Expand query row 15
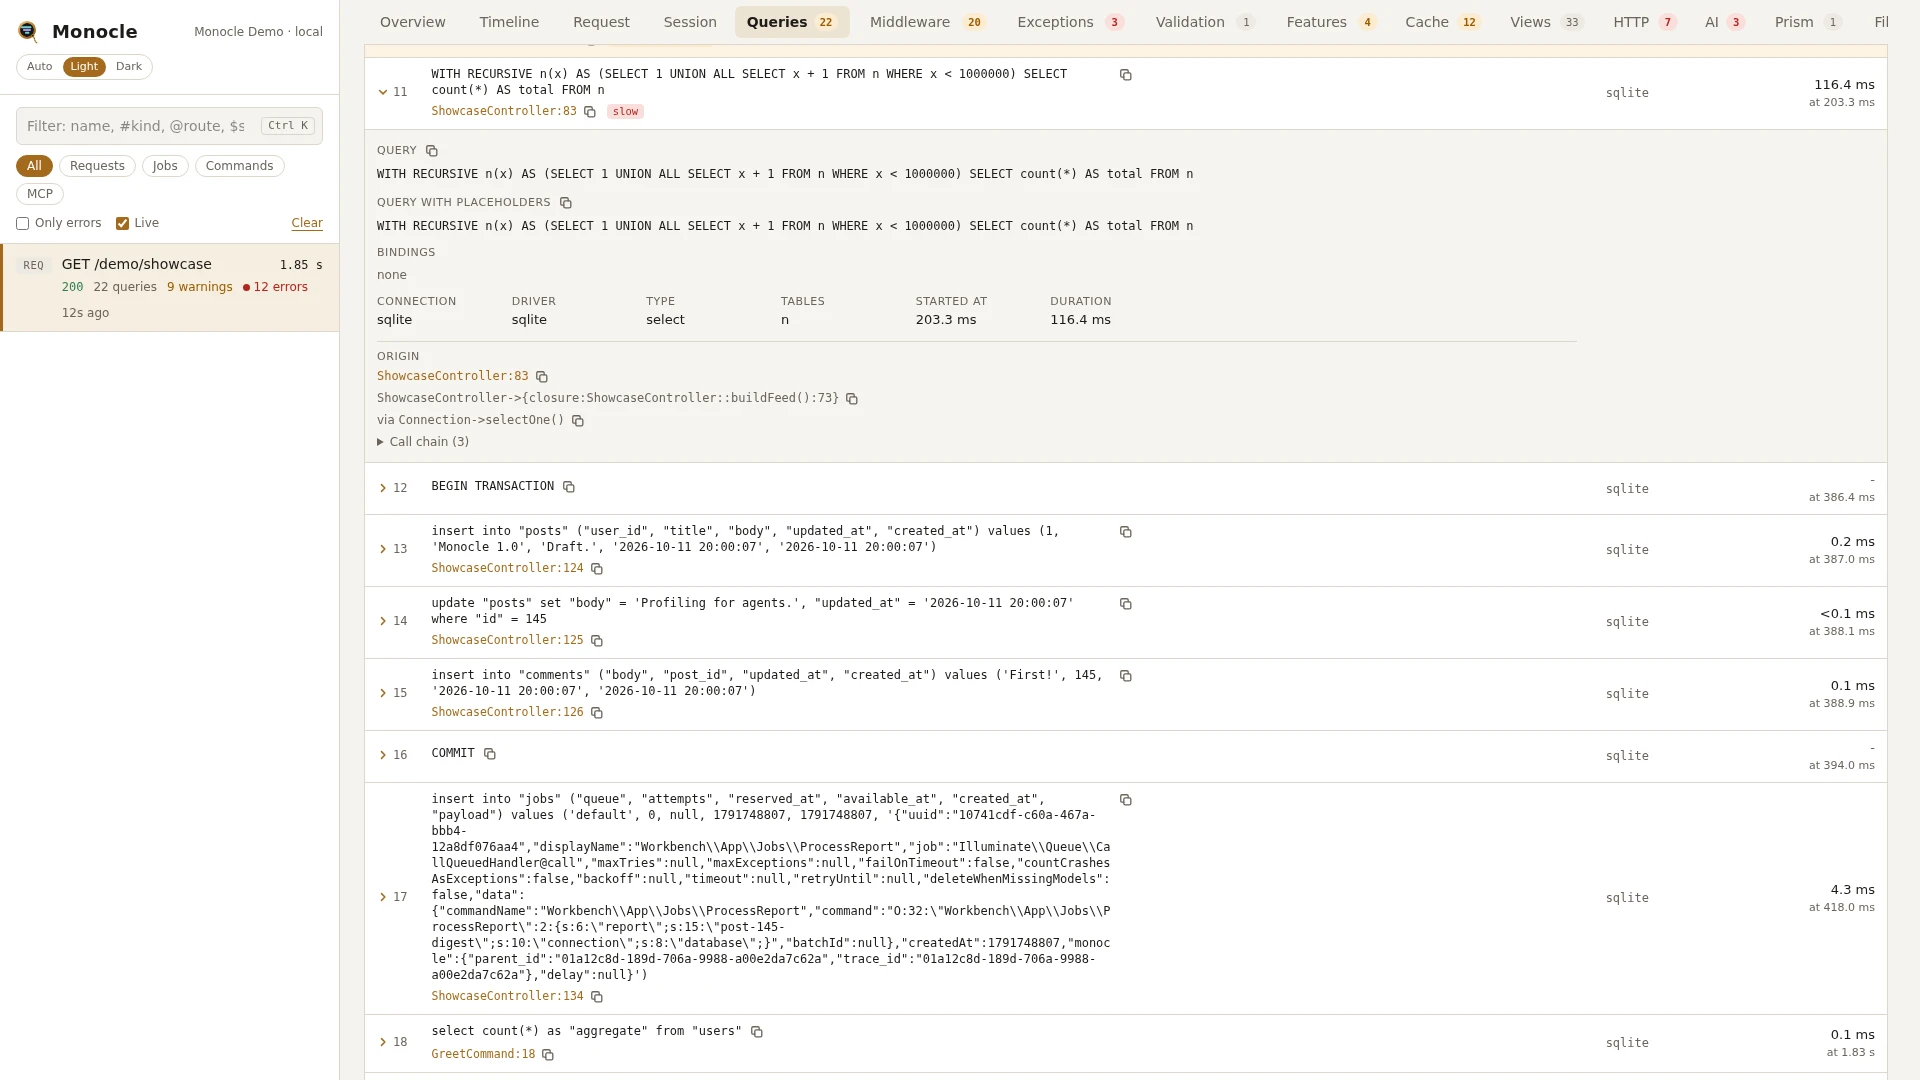Image resolution: width=1920 pixels, height=1080 pixels. 383,693
